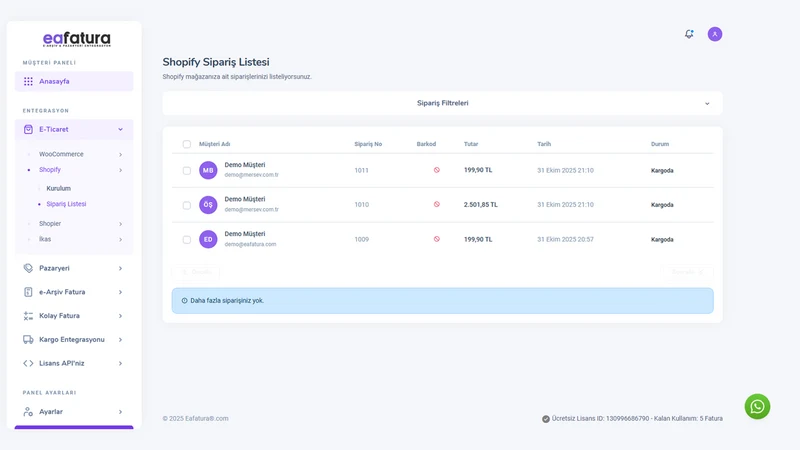This screenshot has width=800, height=450.
Task: Collapse the E-Ticaret menu chevron
Action: coord(120,130)
